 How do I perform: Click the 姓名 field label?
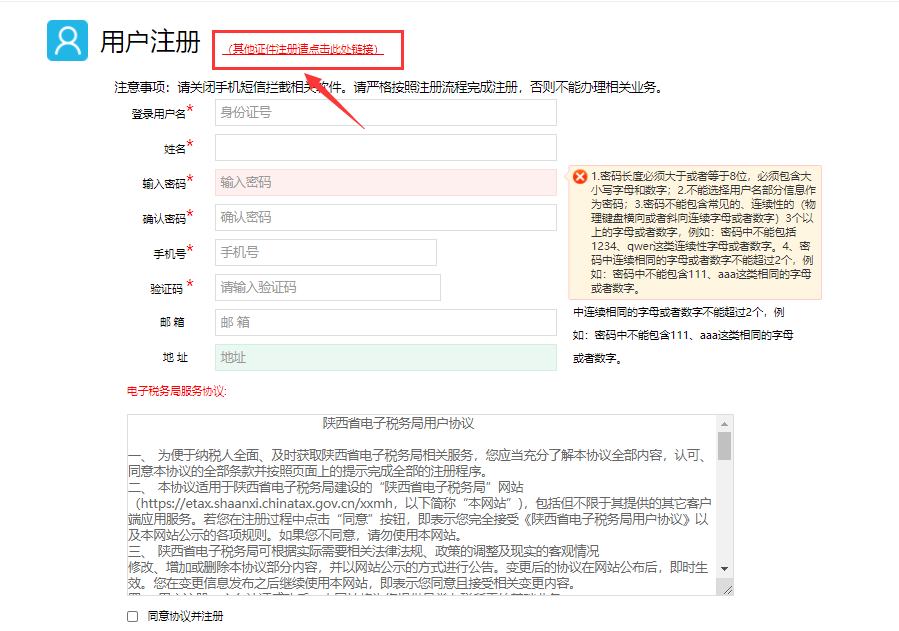click(x=175, y=149)
